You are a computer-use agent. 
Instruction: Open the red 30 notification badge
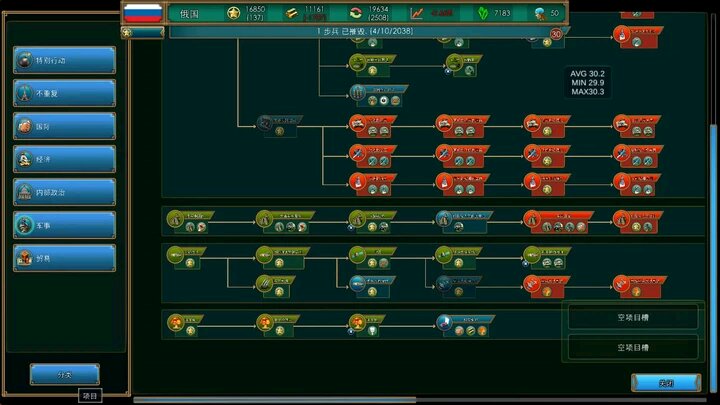point(556,34)
